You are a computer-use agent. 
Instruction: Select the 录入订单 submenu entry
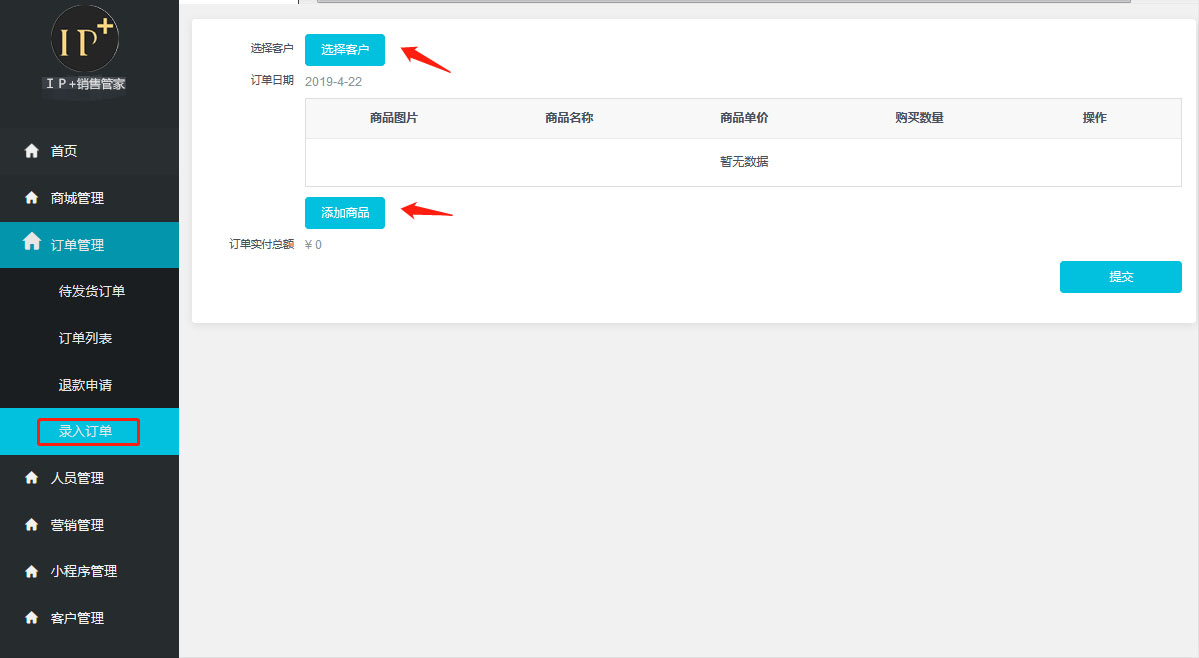[x=86, y=432]
